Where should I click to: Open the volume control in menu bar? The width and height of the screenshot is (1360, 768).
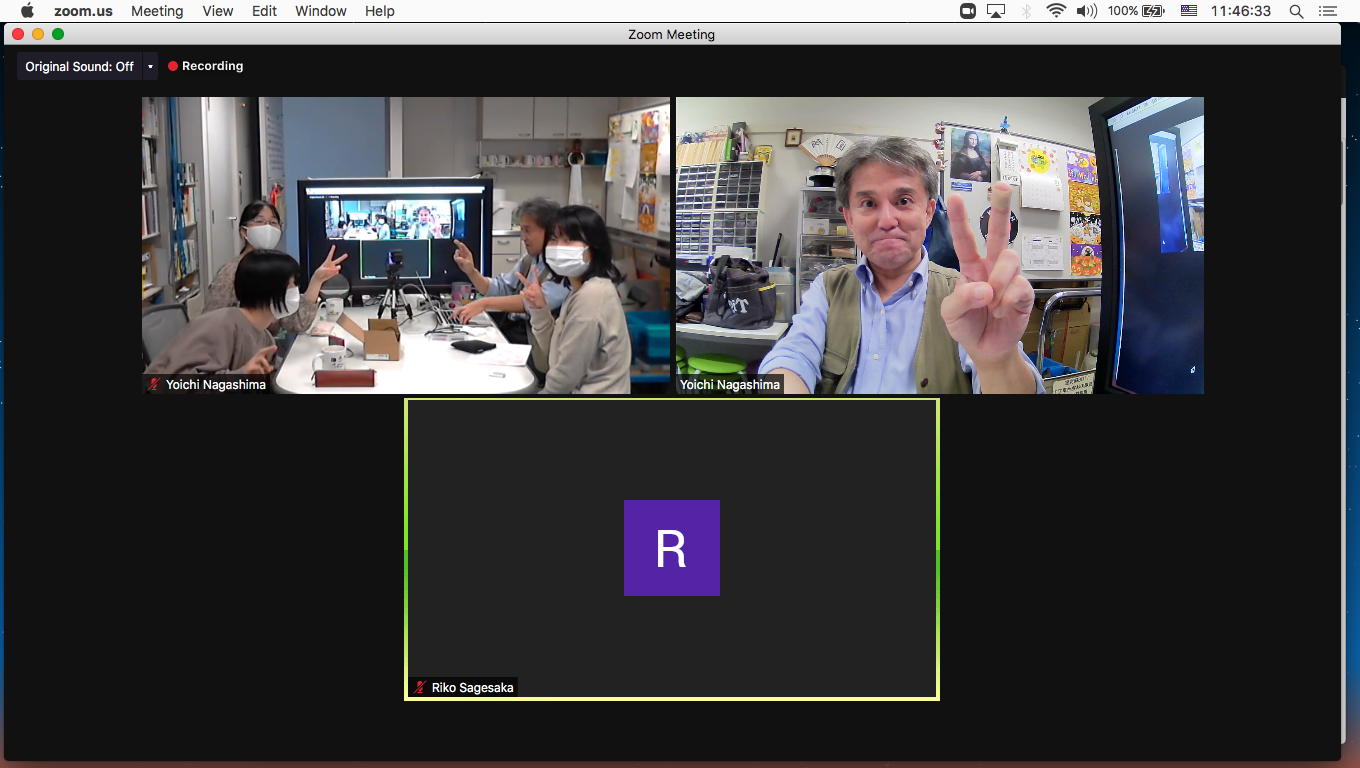[1087, 11]
